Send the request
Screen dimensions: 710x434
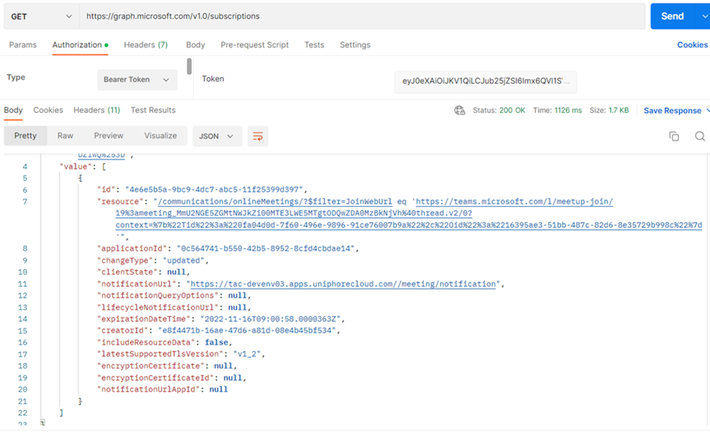pyautogui.click(x=672, y=16)
